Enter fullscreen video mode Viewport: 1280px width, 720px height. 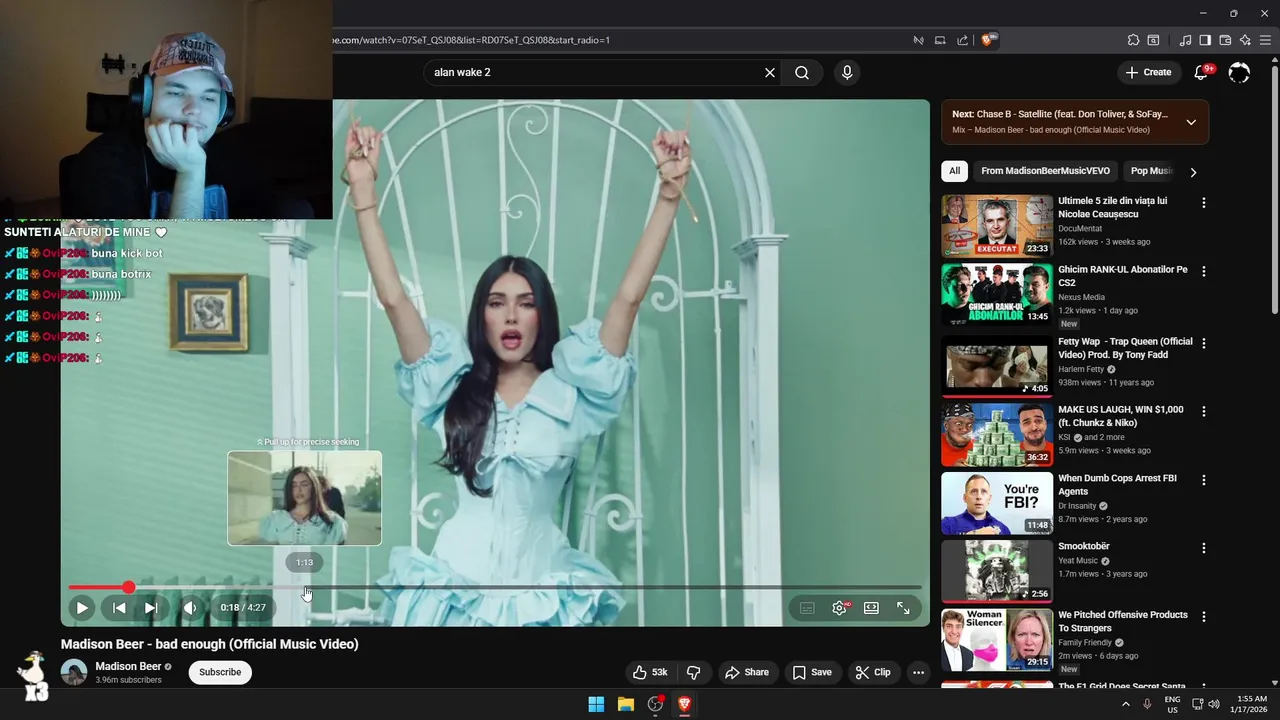(903, 608)
